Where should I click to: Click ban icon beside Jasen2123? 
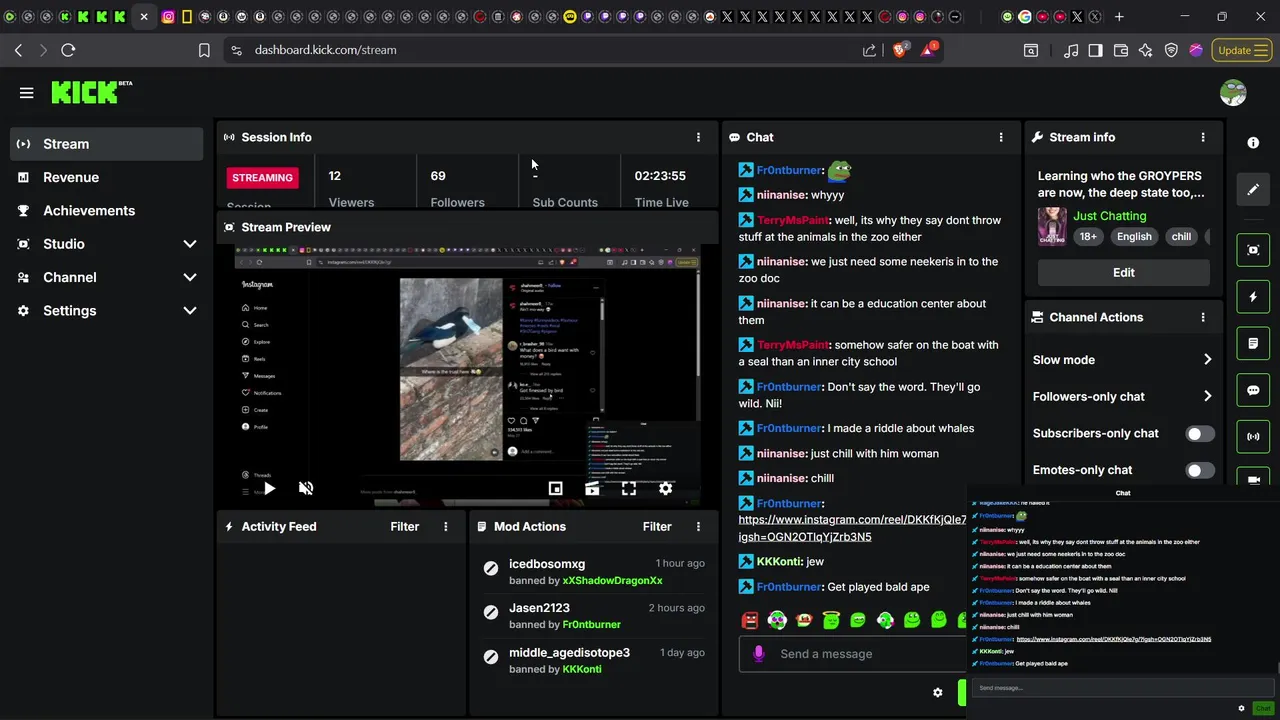click(491, 612)
